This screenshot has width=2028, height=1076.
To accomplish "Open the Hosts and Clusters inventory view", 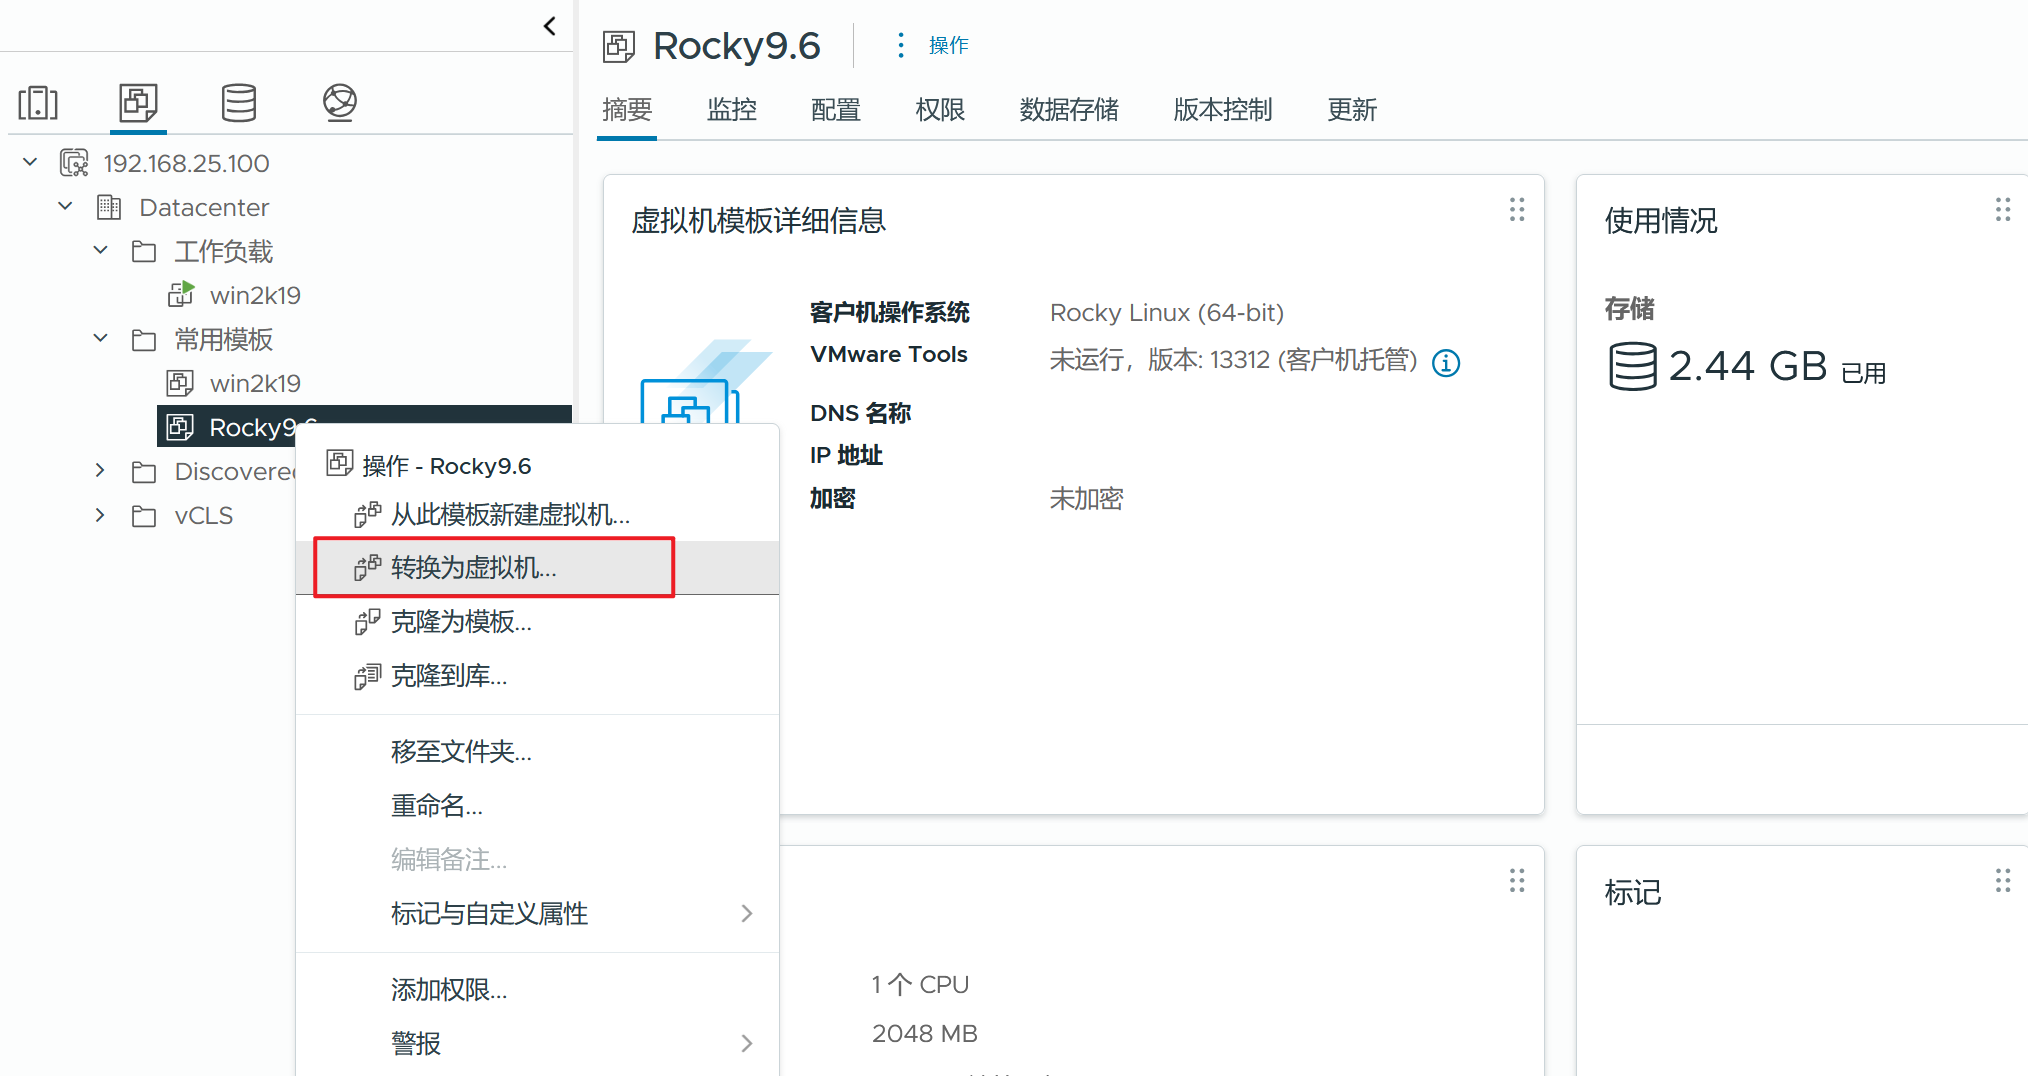I will pos(38,103).
